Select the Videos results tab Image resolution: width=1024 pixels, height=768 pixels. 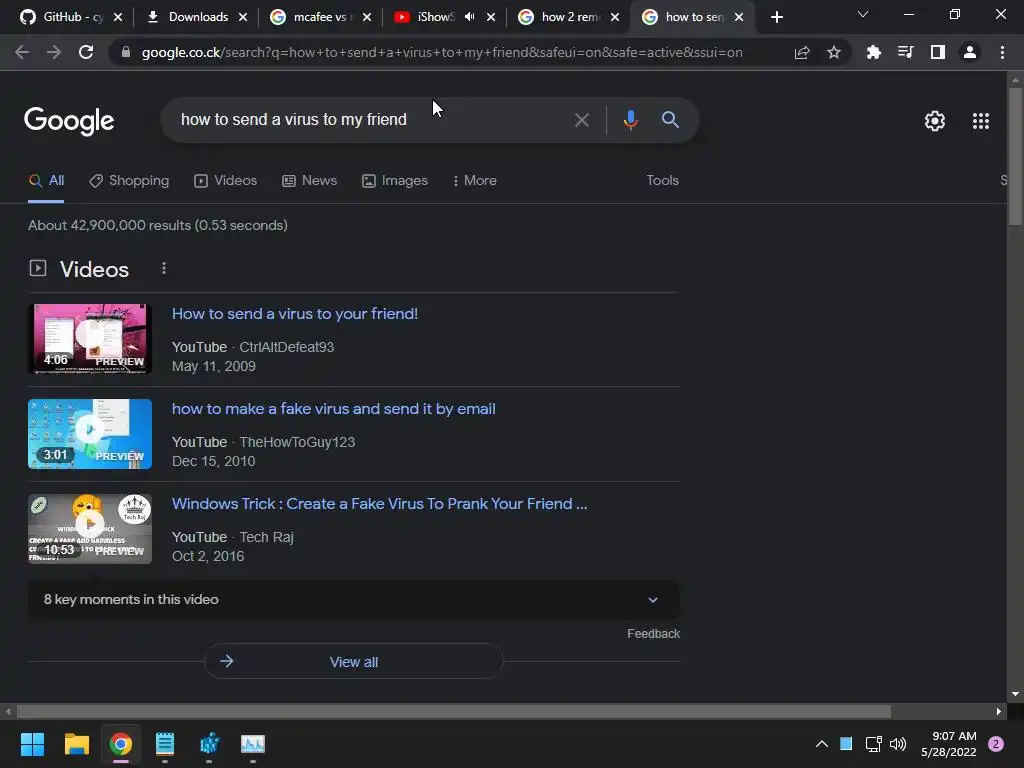226,181
